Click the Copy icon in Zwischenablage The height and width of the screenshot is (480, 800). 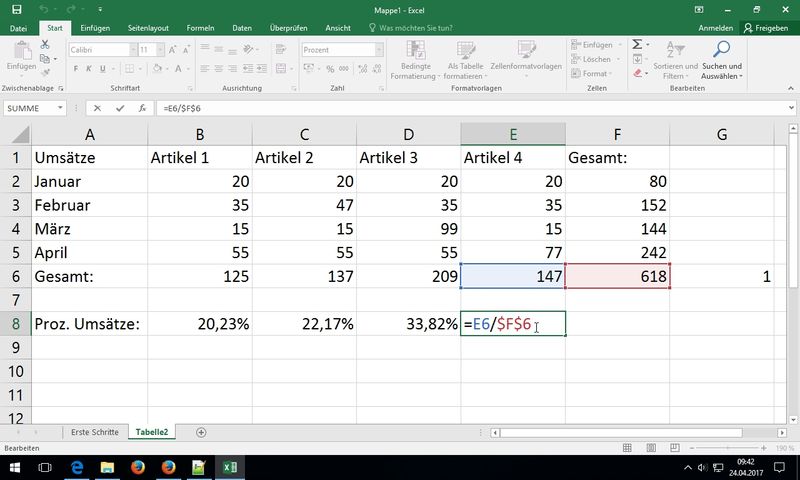click(45, 59)
